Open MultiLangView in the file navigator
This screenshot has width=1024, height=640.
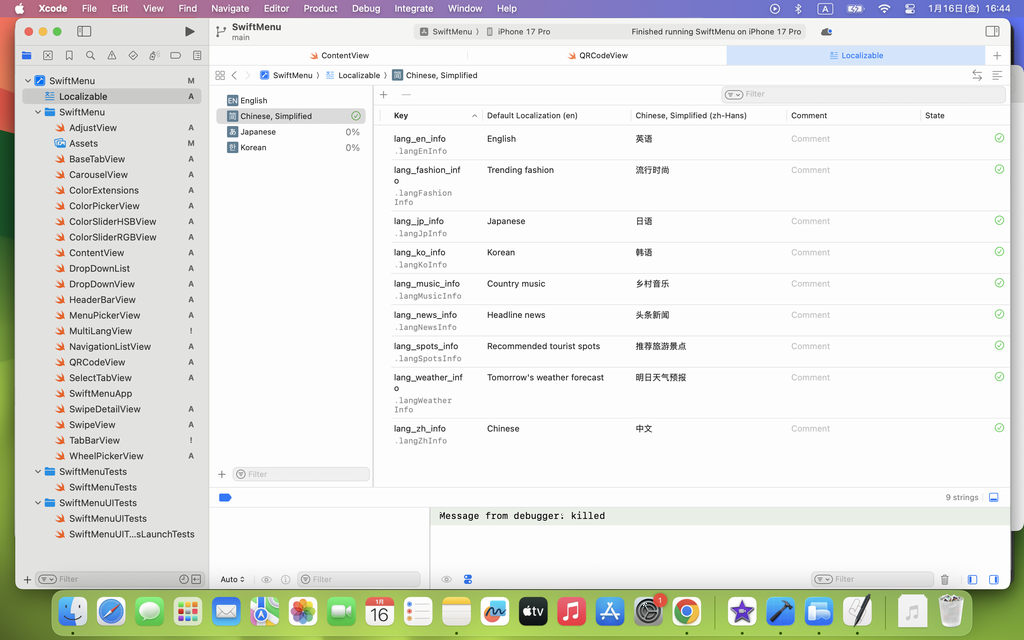pos(100,331)
